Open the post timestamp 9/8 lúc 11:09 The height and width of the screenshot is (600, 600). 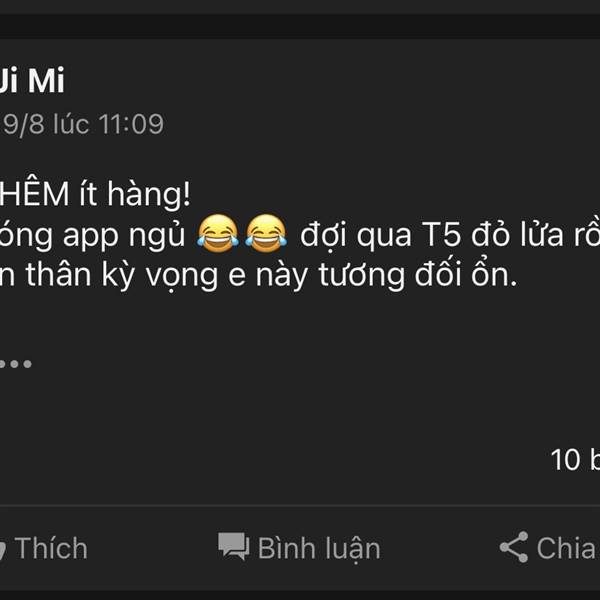pyautogui.click(x=82, y=124)
